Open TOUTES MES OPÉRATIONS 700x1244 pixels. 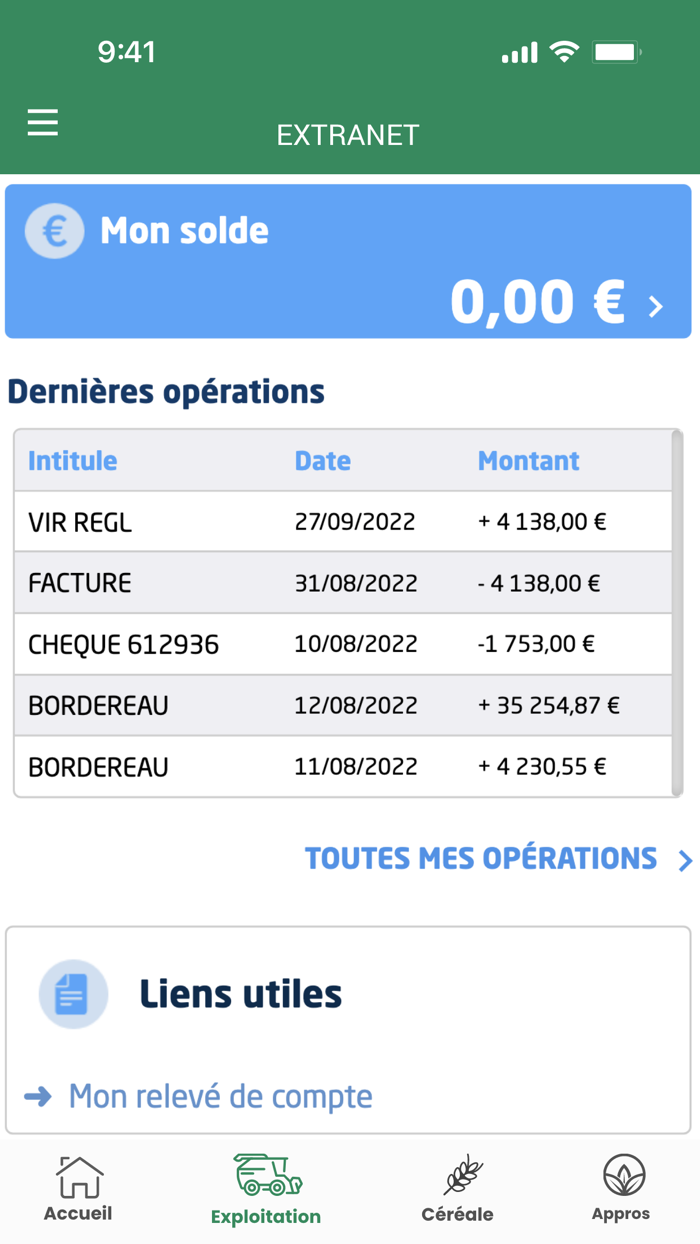(479, 859)
